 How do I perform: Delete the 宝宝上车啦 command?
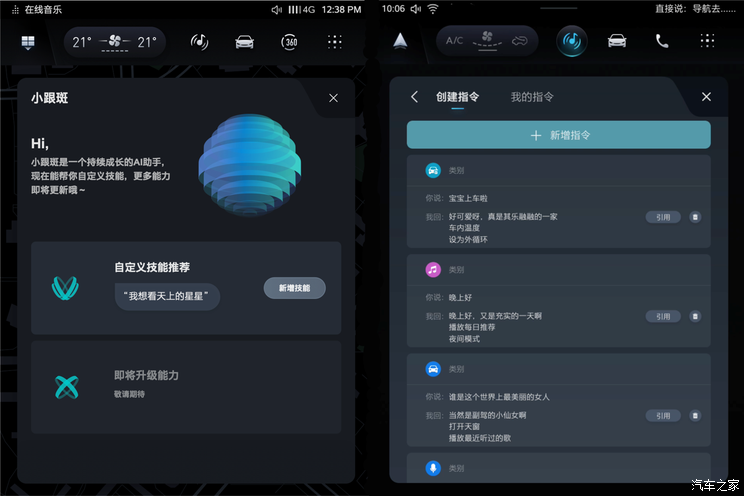[695, 217]
